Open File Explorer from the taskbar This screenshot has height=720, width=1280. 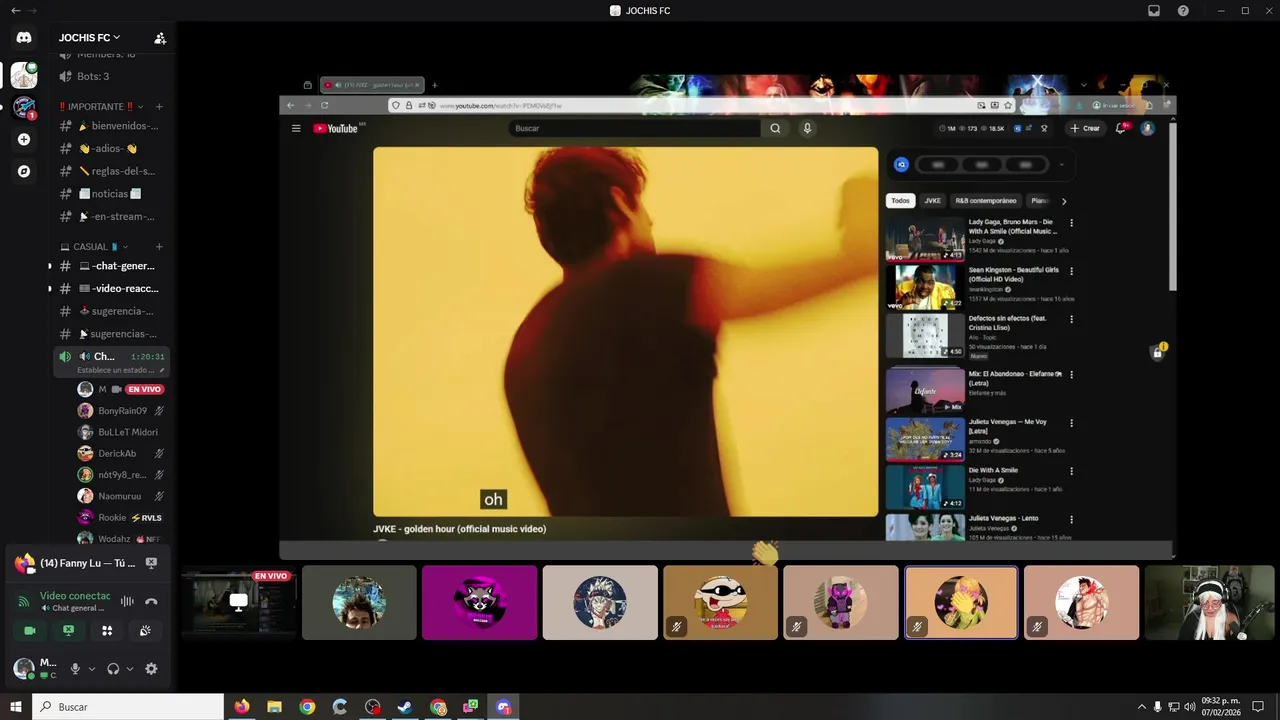[274, 707]
